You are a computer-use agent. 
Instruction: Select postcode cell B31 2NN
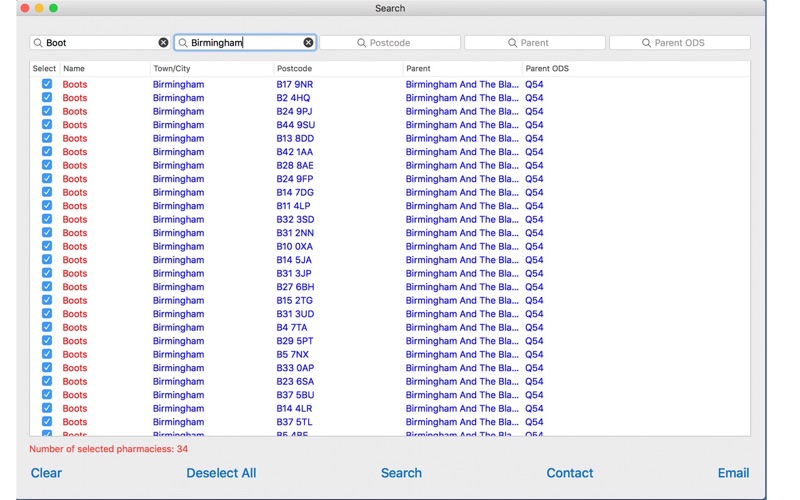(x=295, y=233)
